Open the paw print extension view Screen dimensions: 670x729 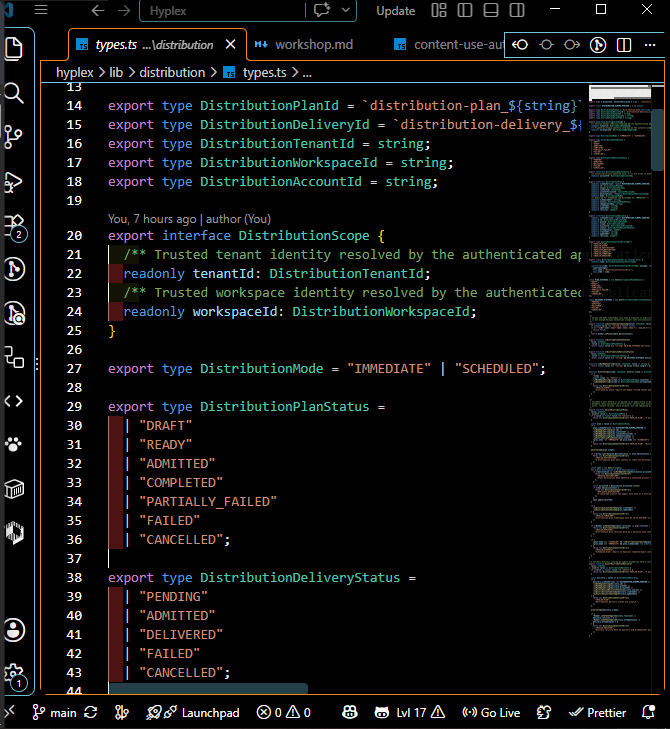(x=14, y=444)
